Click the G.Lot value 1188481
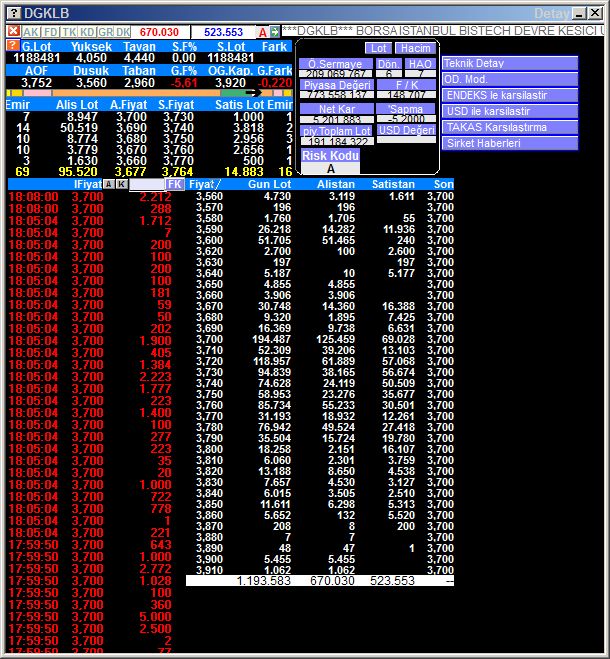The height and width of the screenshot is (659, 610). (x=37, y=58)
